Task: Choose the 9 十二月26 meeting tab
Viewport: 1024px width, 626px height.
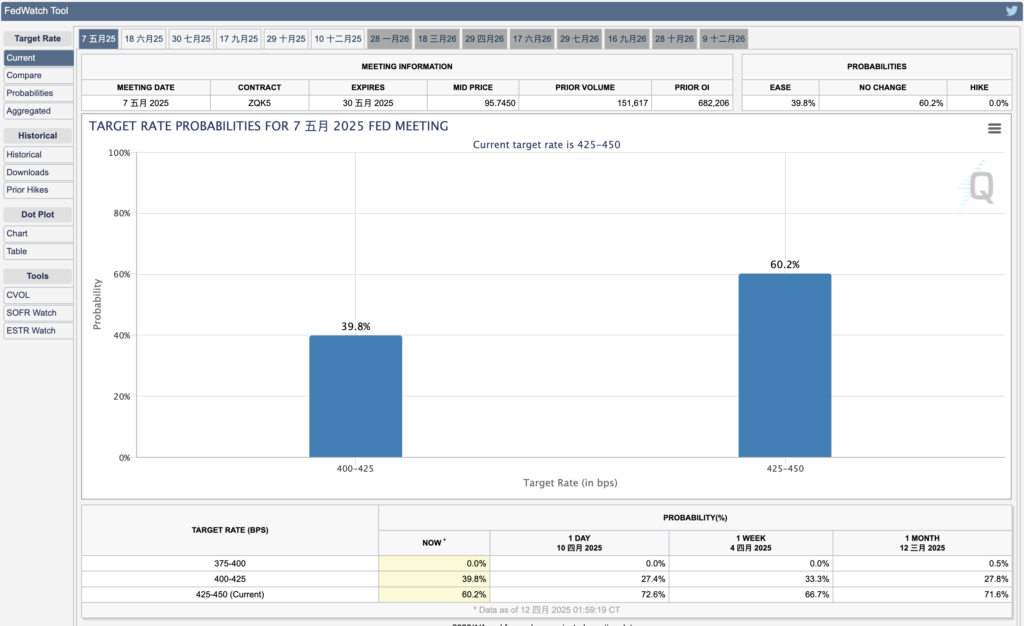Action: click(724, 39)
